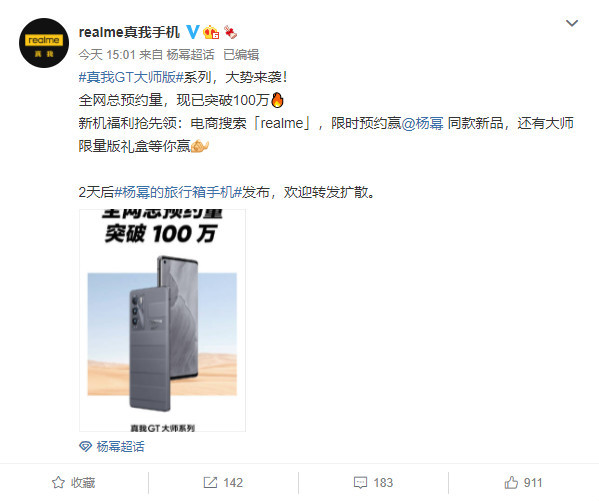Open @杨幂 mention link
This screenshot has height=501, width=599.
422,123
